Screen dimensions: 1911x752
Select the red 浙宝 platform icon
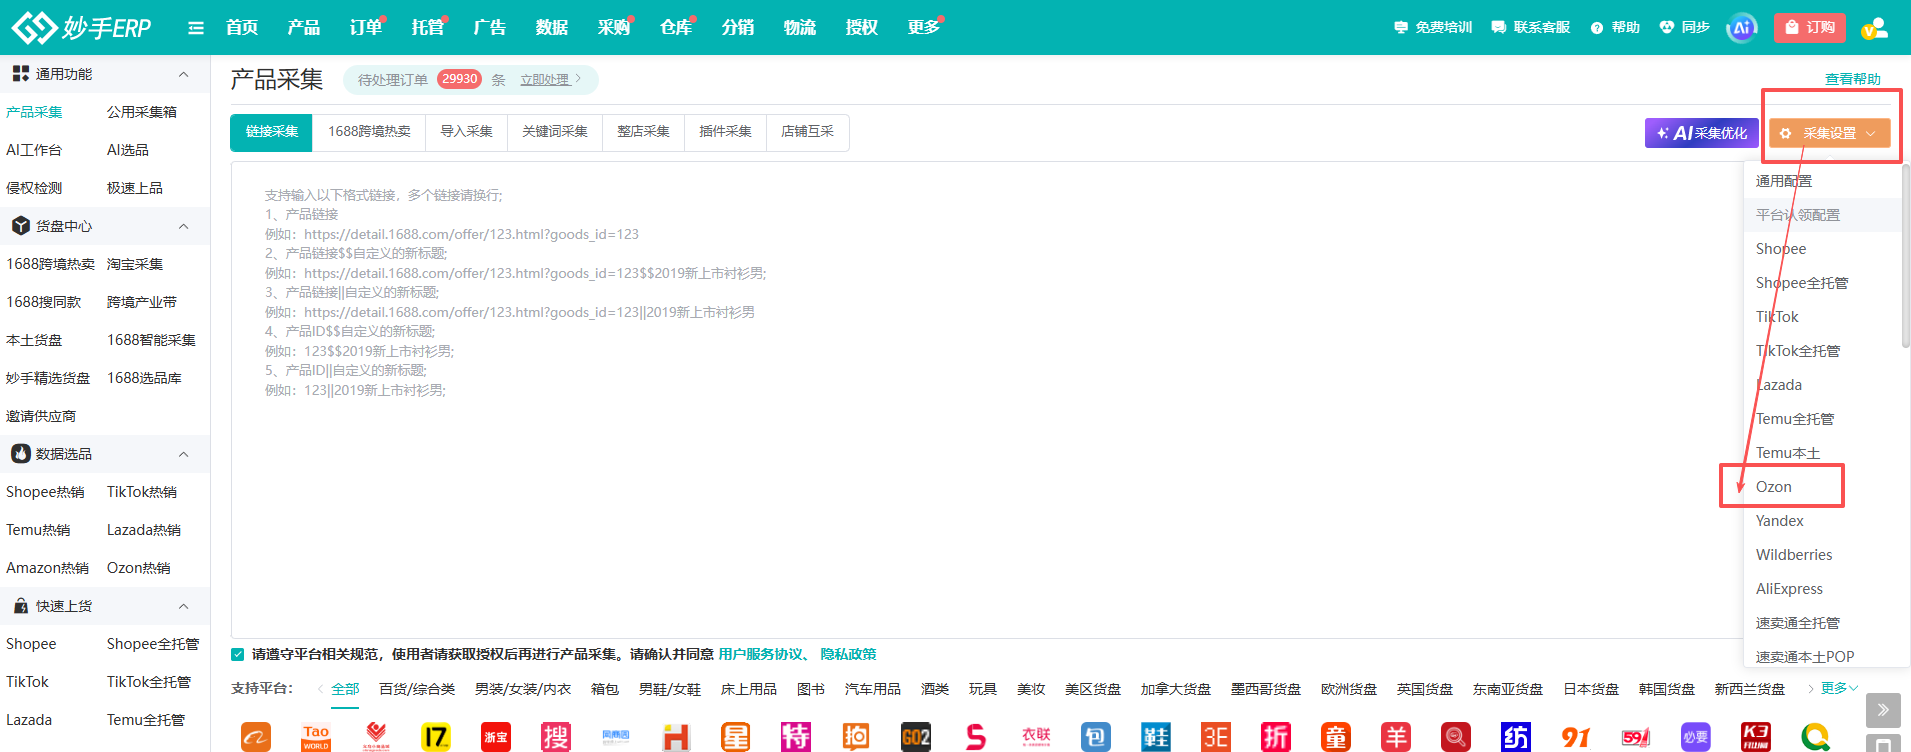click(496, 737)
